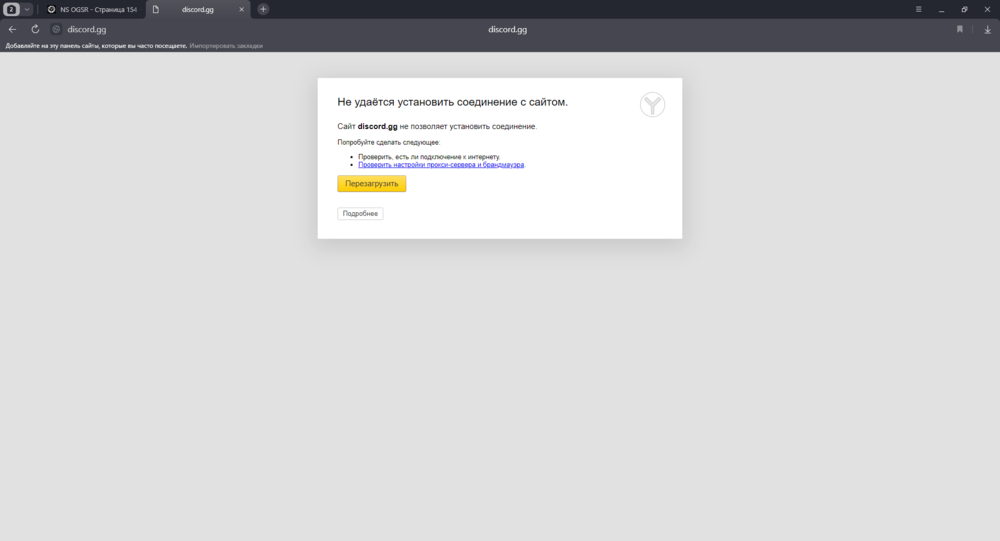Click the Попробуйте сделать следующее text
This screenshot has width=1000, height=541.
pos(388,142)
